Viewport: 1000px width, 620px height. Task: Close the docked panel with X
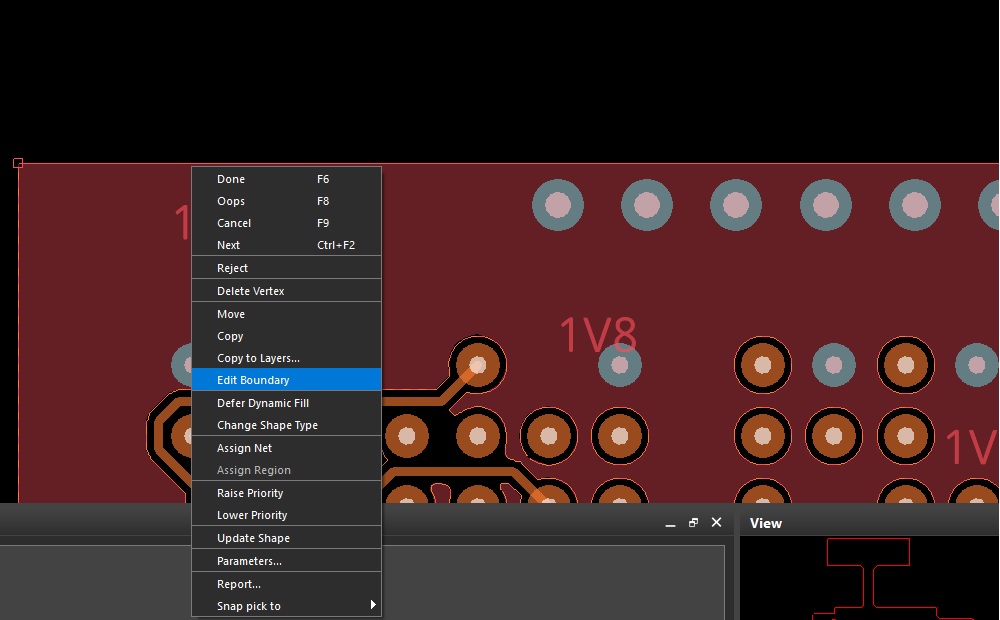pos(716,523)
